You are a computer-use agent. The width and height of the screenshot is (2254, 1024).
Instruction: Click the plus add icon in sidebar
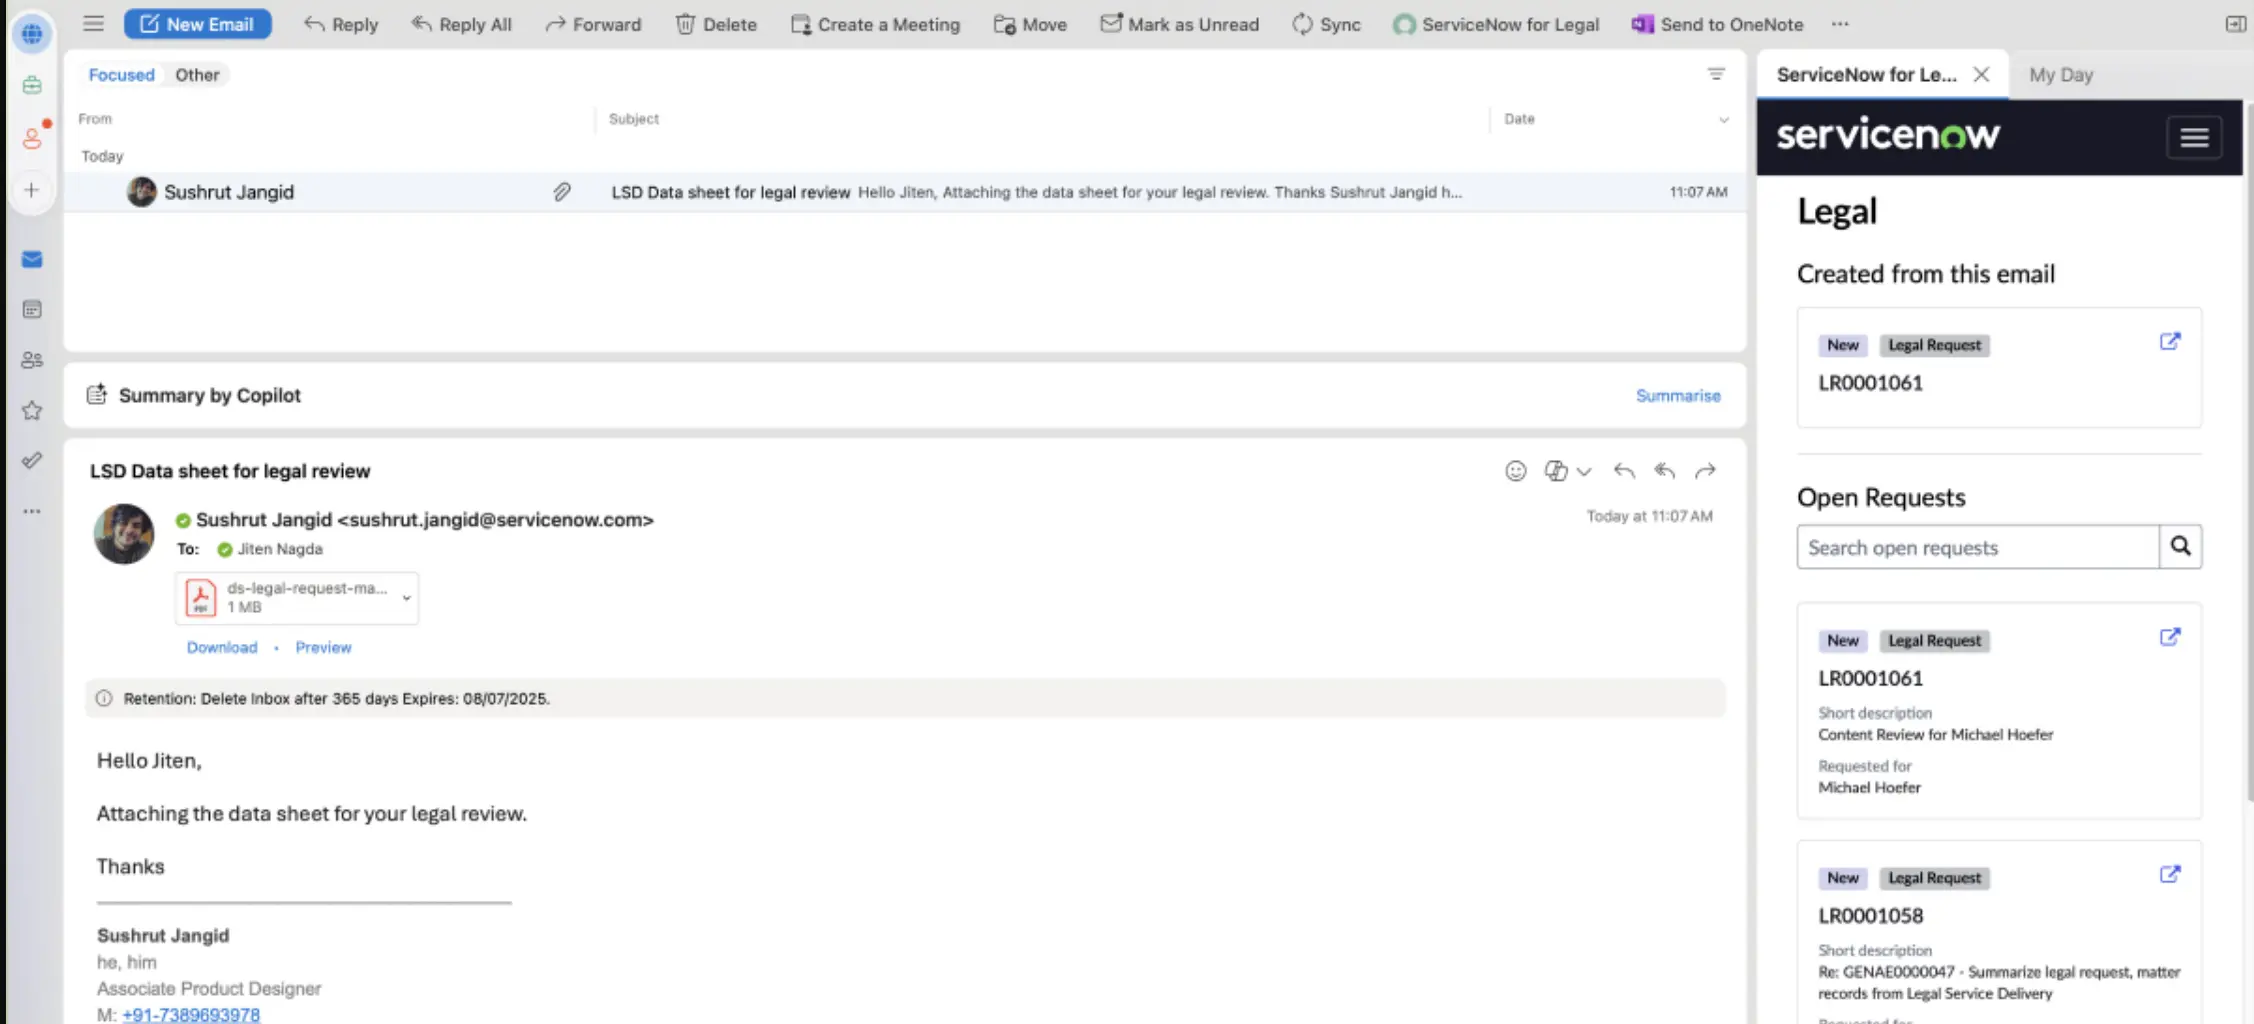[x=32, y=190]
